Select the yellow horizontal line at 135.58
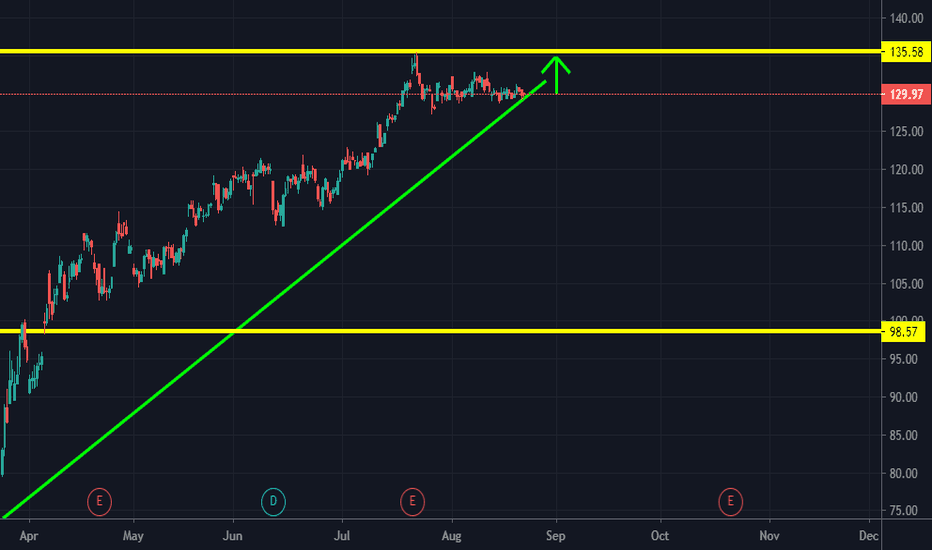 [440, 52]
